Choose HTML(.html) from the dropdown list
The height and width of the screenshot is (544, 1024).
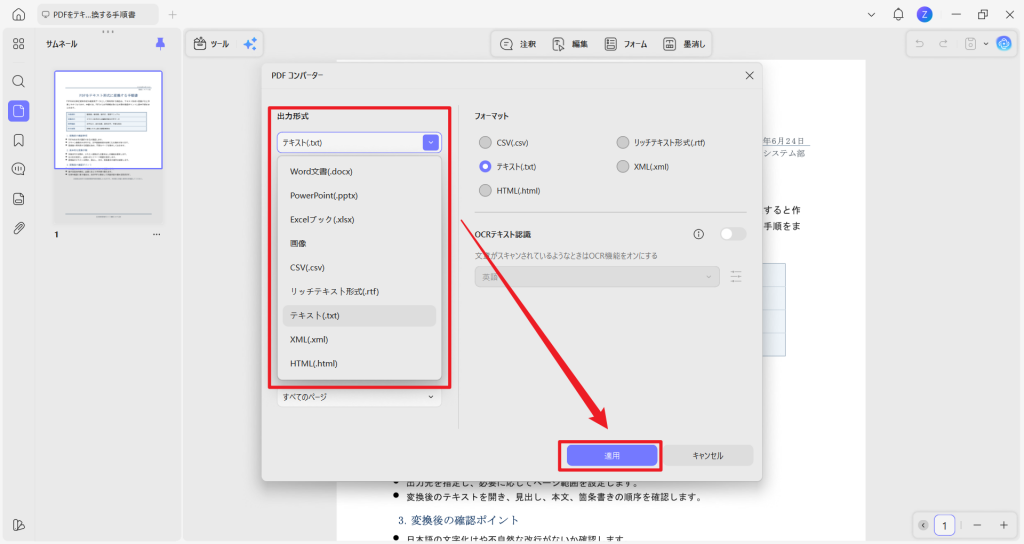[359, 364]
